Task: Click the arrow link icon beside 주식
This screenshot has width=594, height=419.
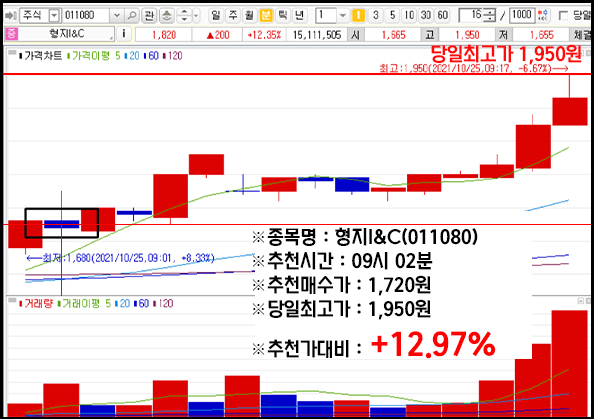Action: pos(11,16)
